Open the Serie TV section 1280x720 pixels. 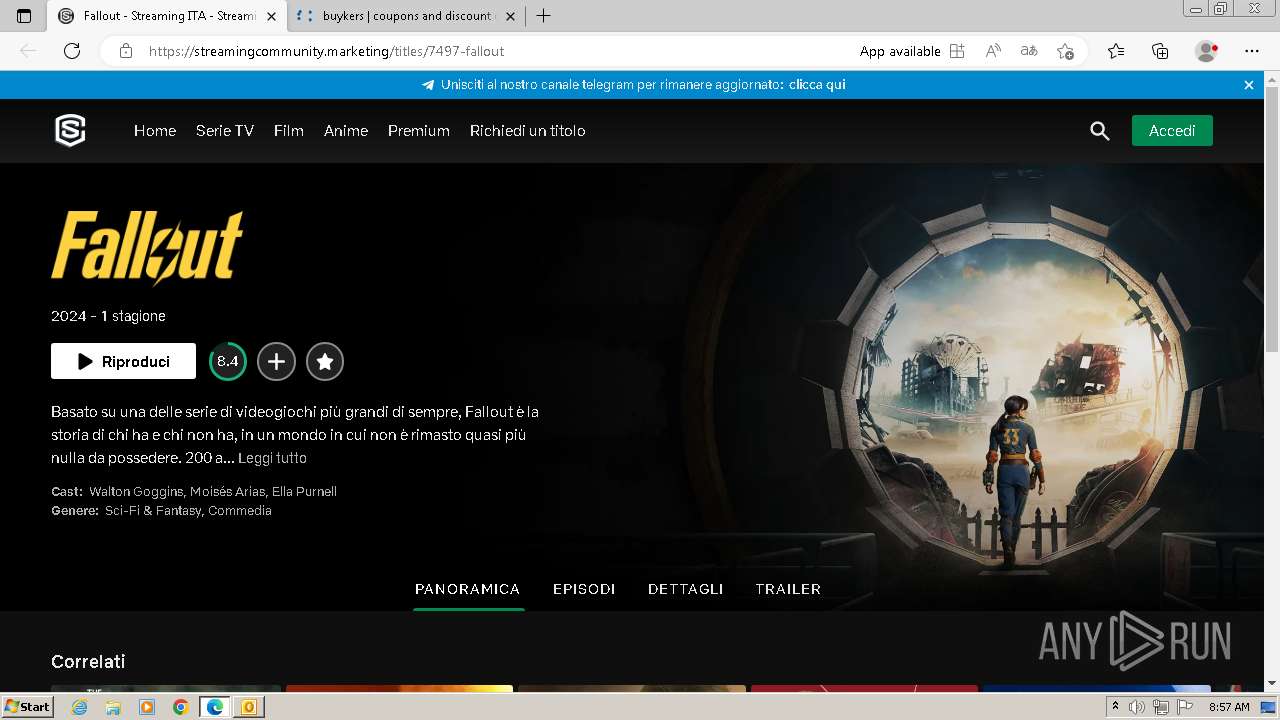[225, 131]
